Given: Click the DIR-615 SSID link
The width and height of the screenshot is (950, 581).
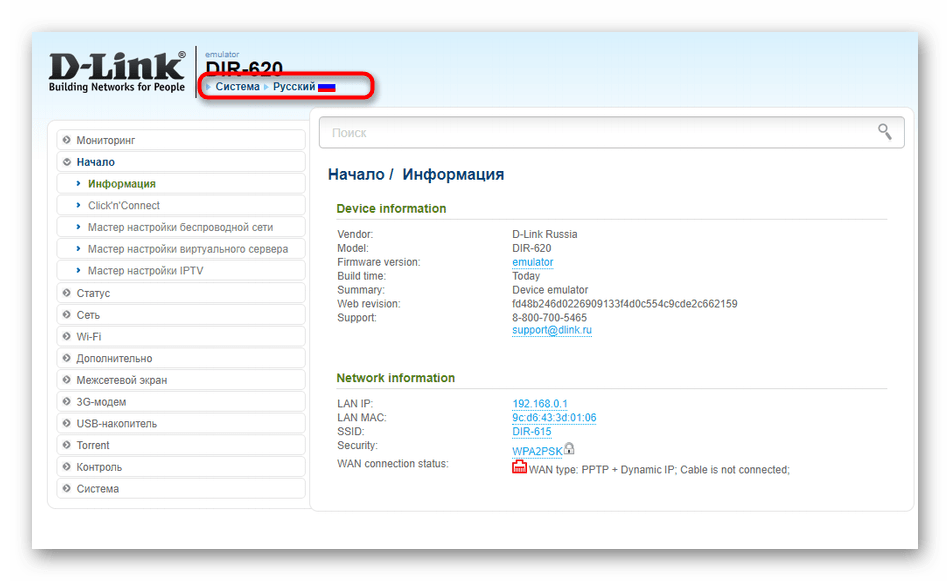Looking at the screenshot, I should (531, 431).
